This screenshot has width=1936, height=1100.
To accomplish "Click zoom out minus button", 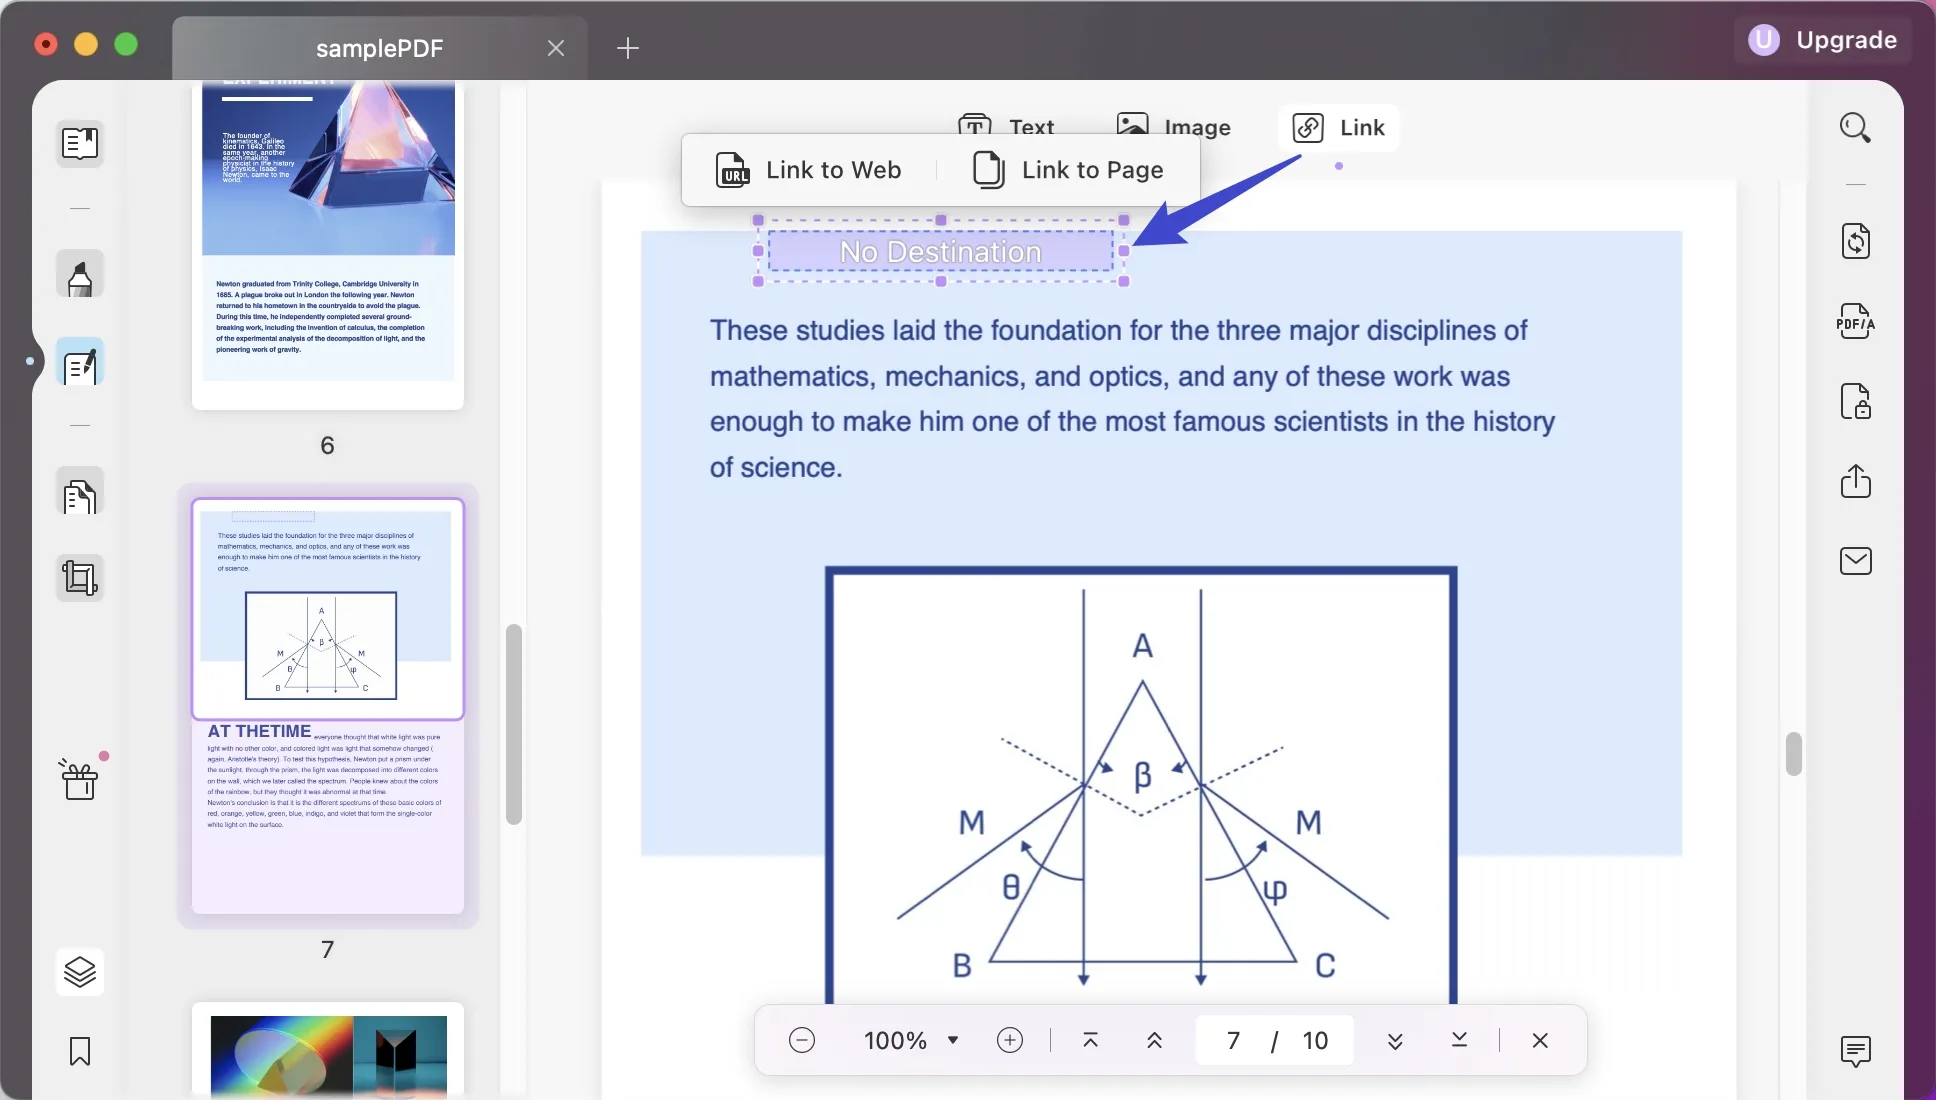I will pos(800,1039).
